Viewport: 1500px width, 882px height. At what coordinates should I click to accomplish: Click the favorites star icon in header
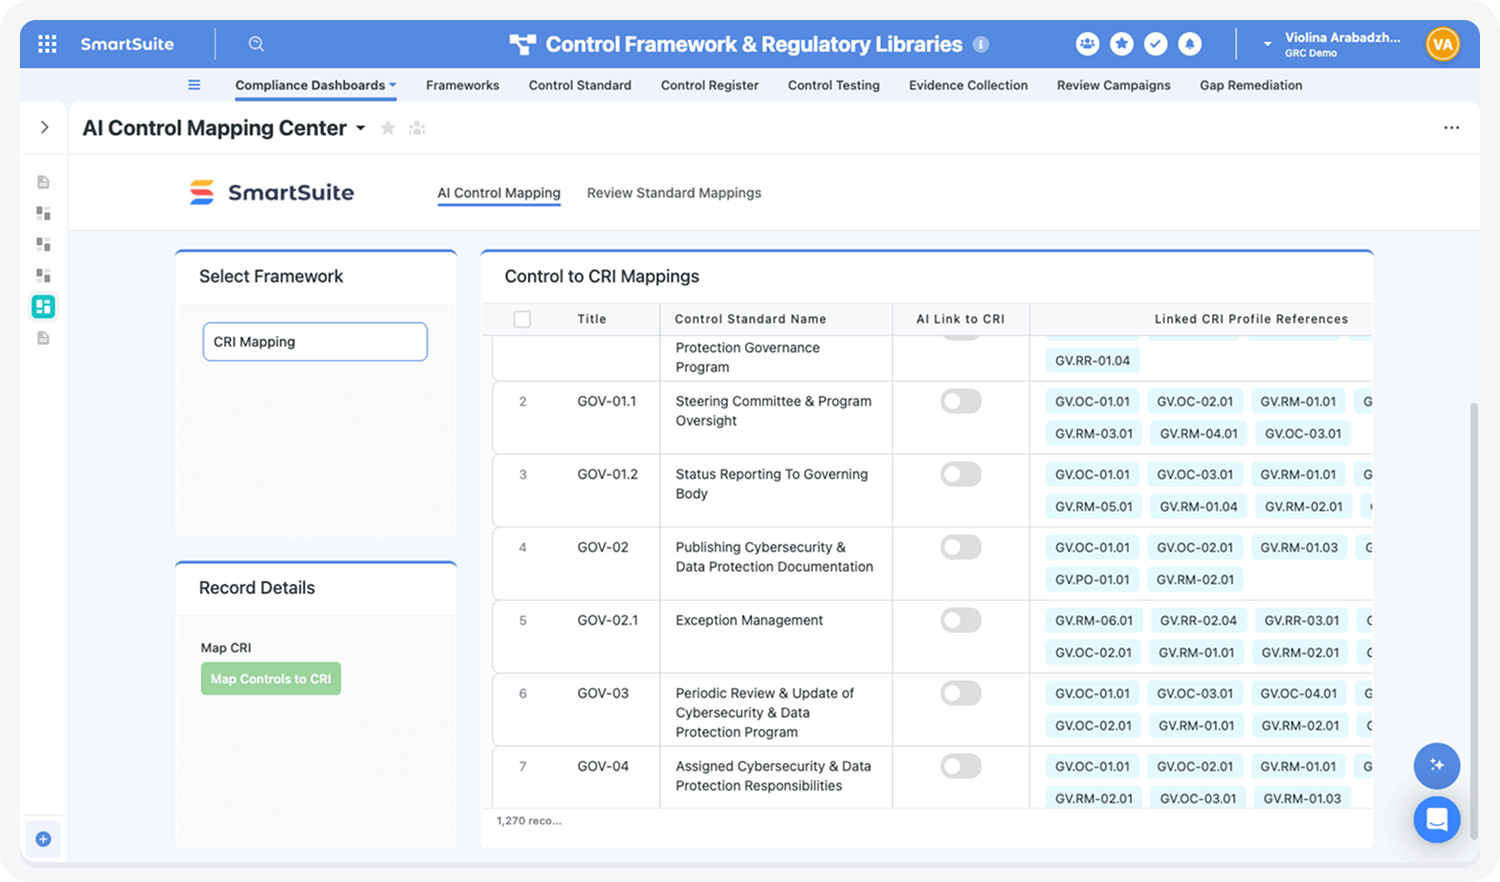(x=1122, y=44)
